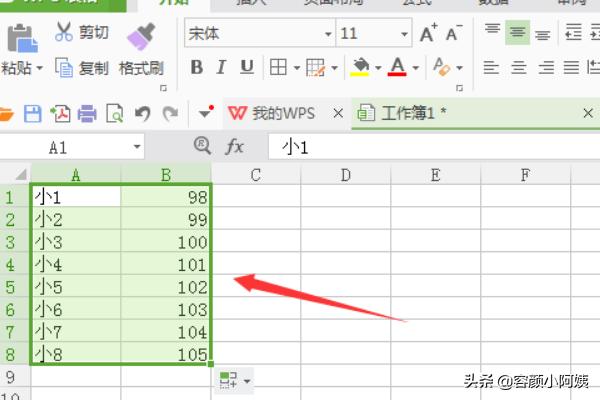Close the 我的WPS tab

[338, 113]
